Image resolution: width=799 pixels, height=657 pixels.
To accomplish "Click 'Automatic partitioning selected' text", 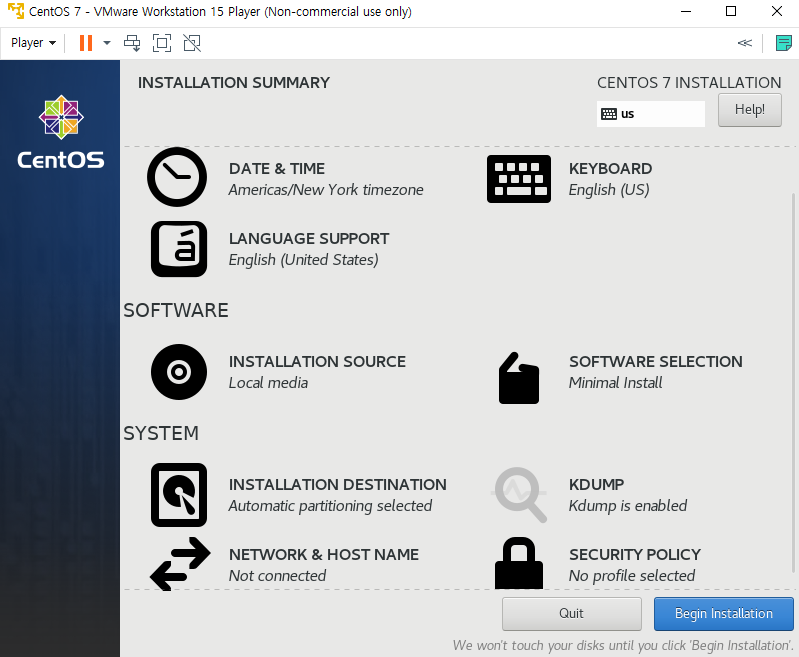I will click(x=330, y=506).
